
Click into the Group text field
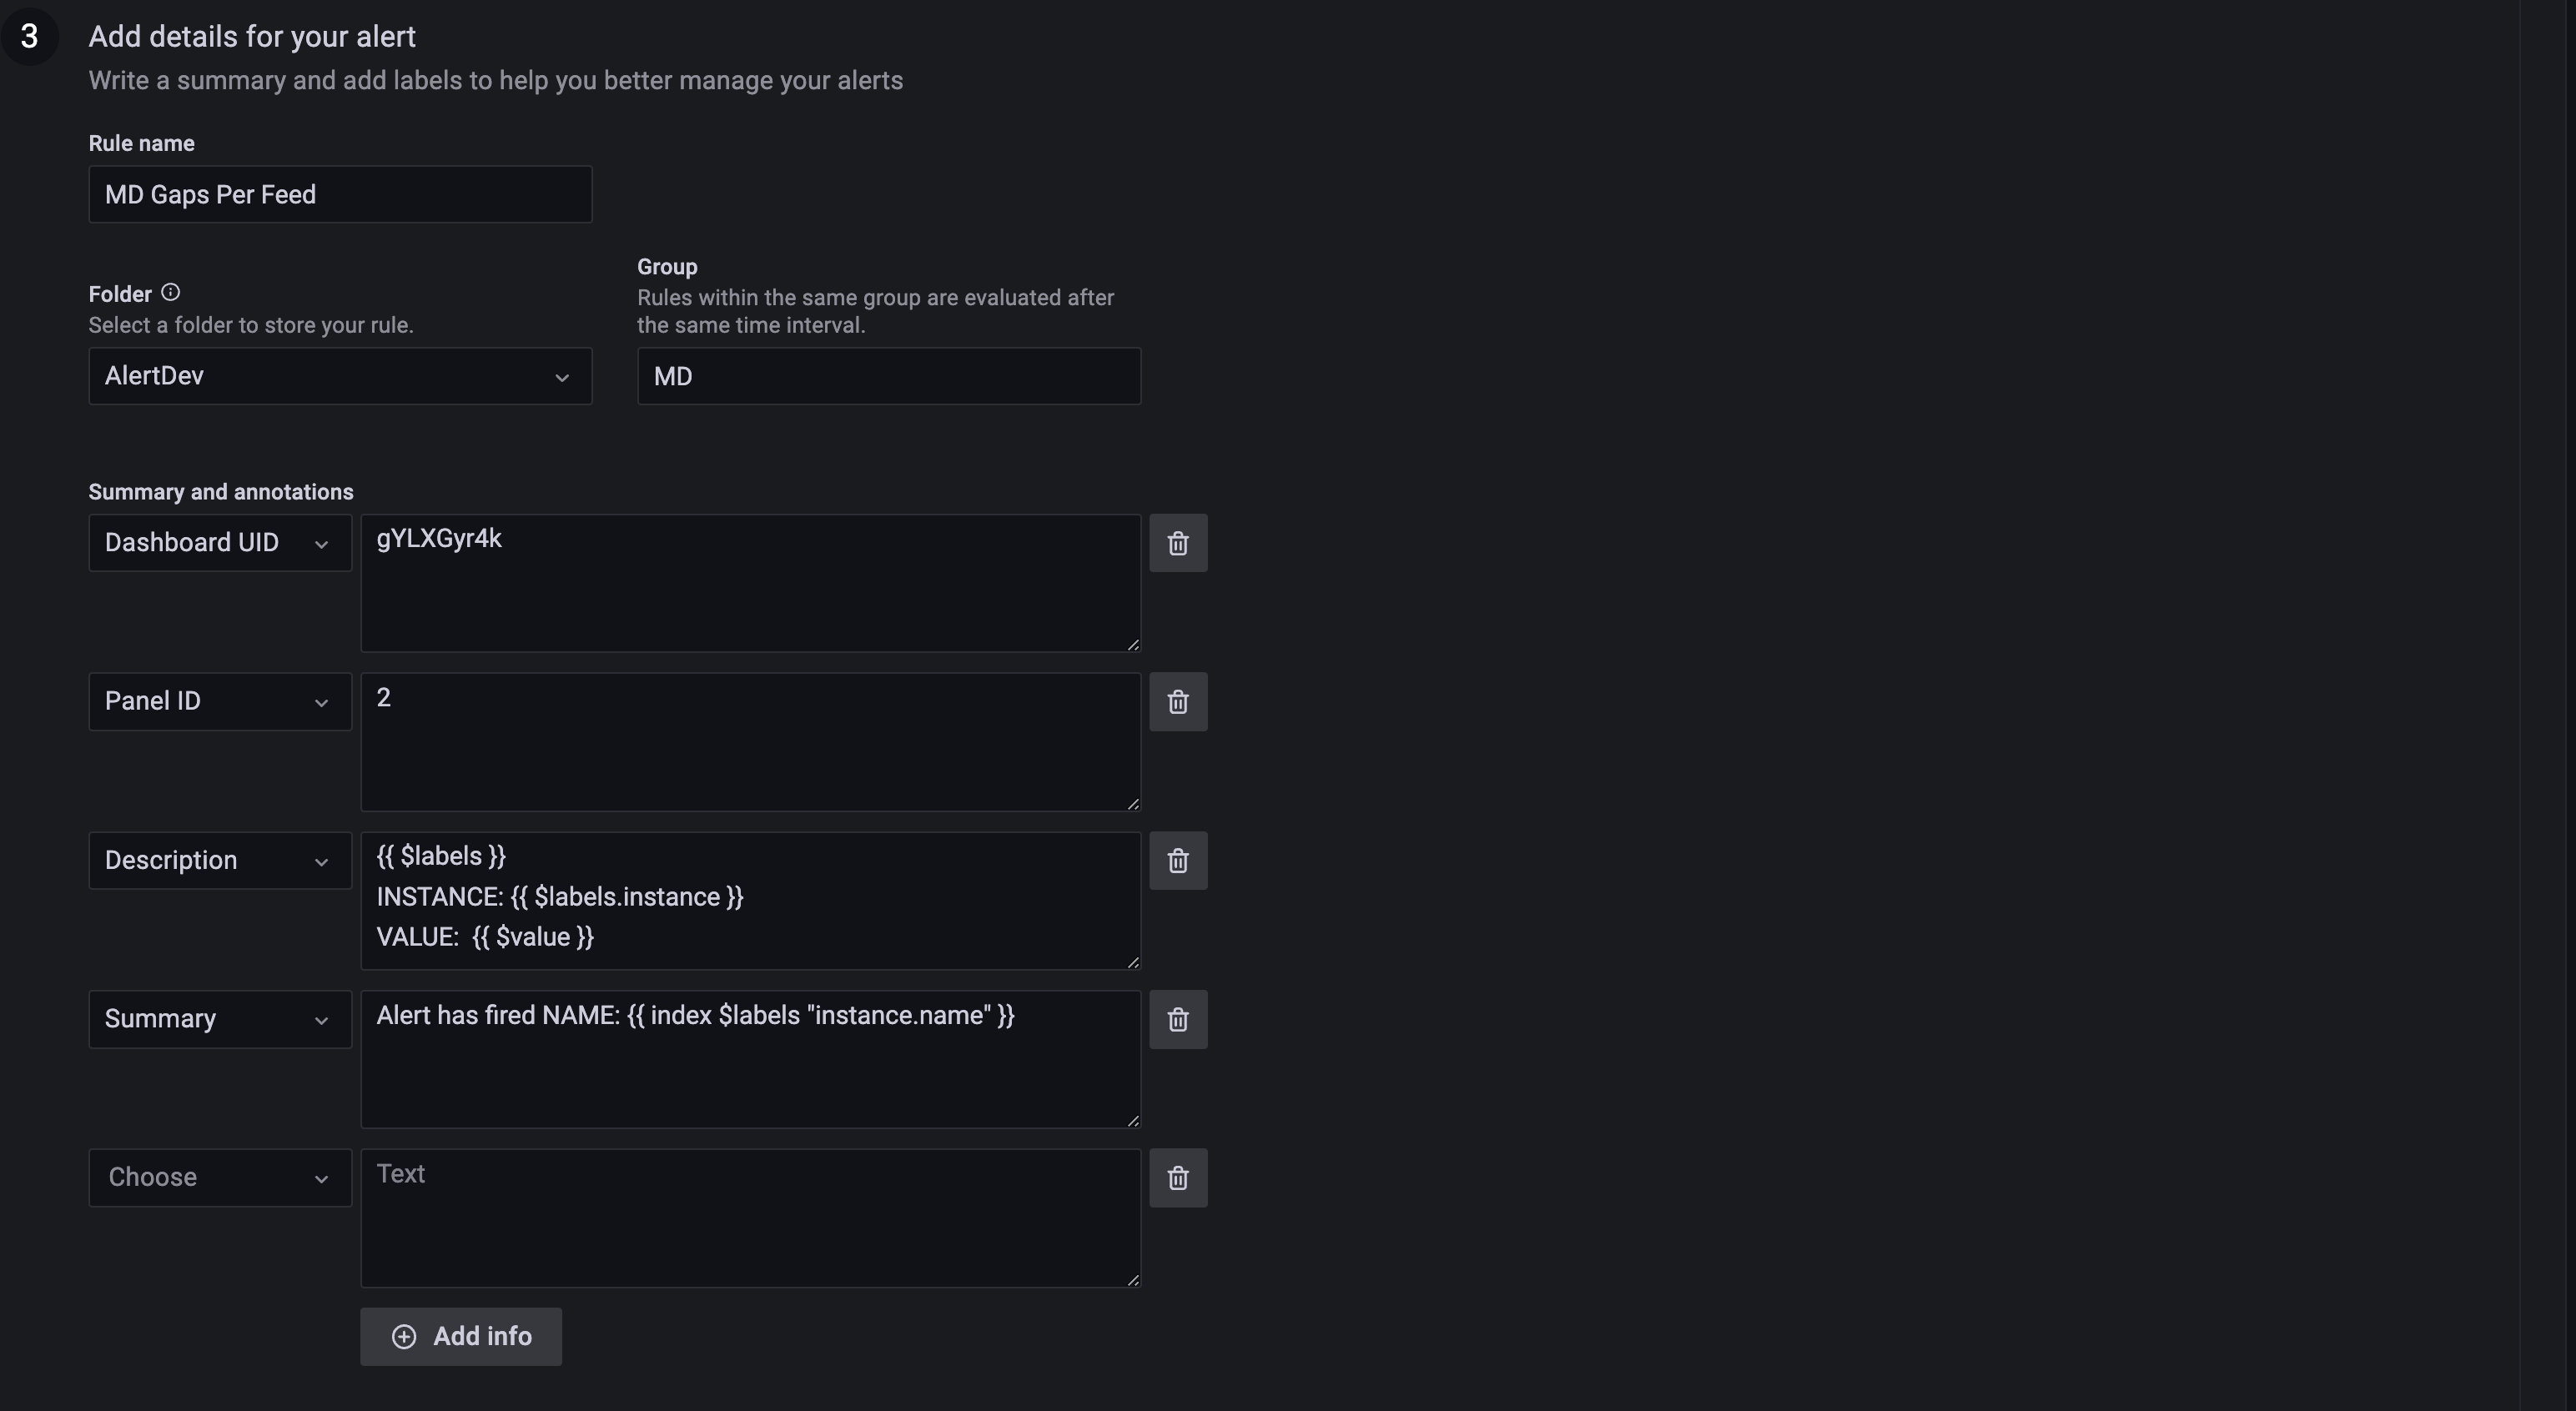[889, 377]
